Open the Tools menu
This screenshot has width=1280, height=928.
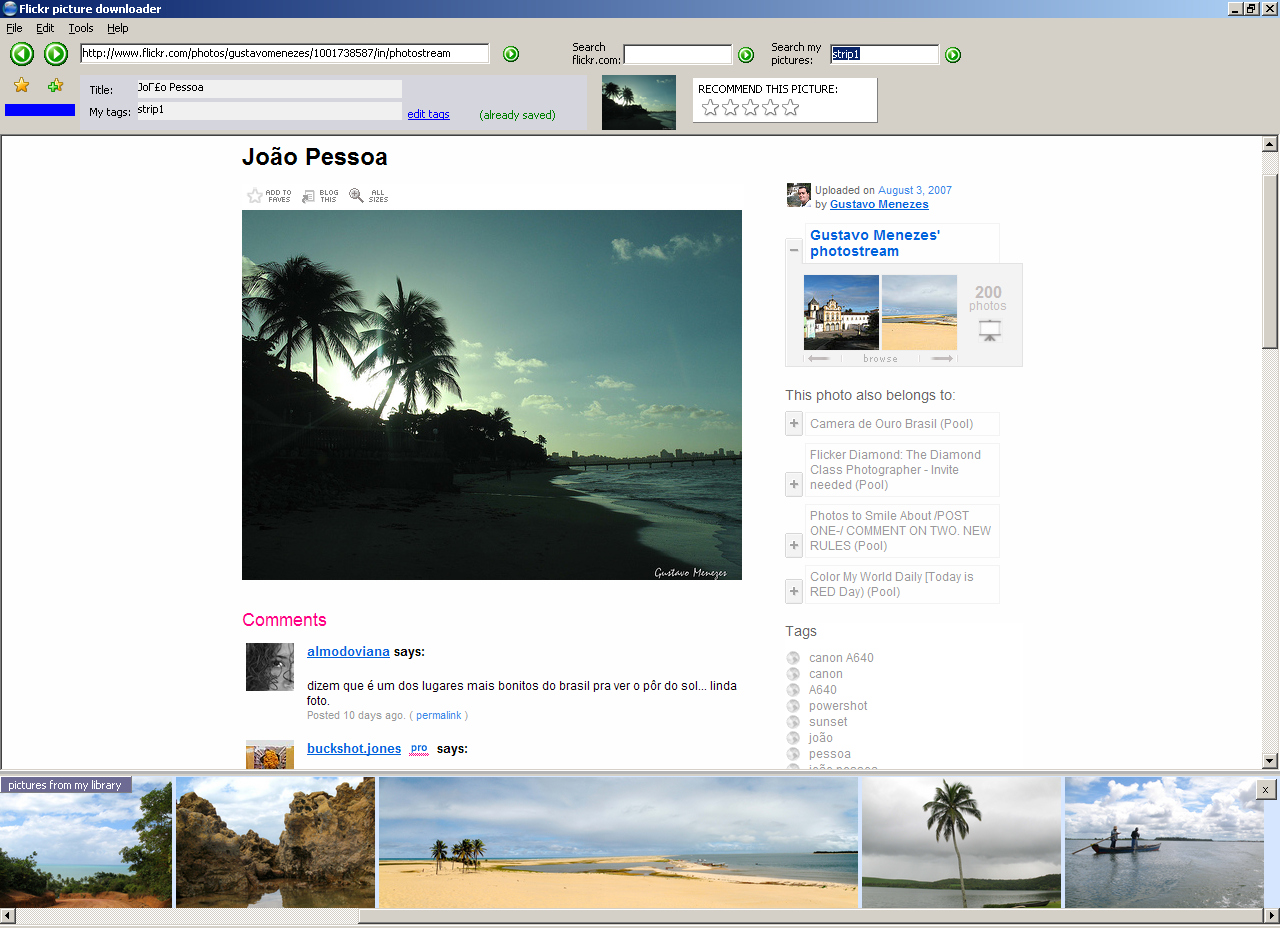80,28
